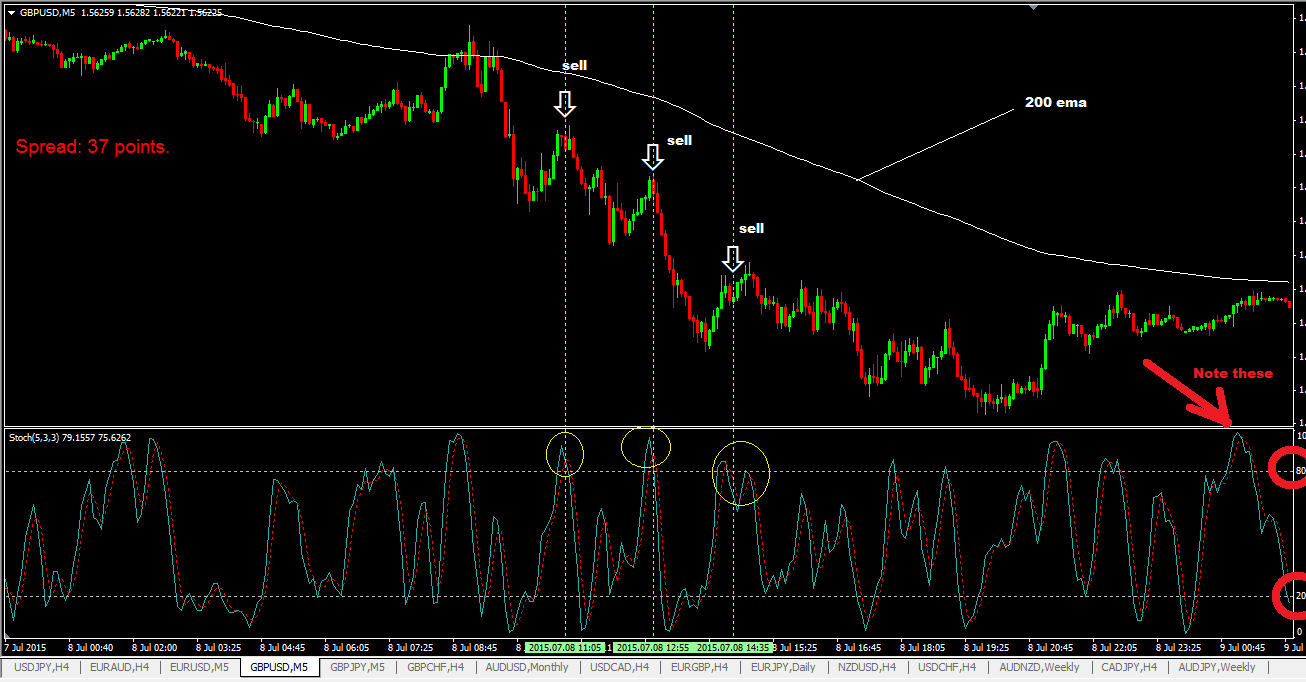Screen dimensions: 1306x682
Task: Switch to the USDJPY,H4 chart tab
Action: click(x=42, y=667)
